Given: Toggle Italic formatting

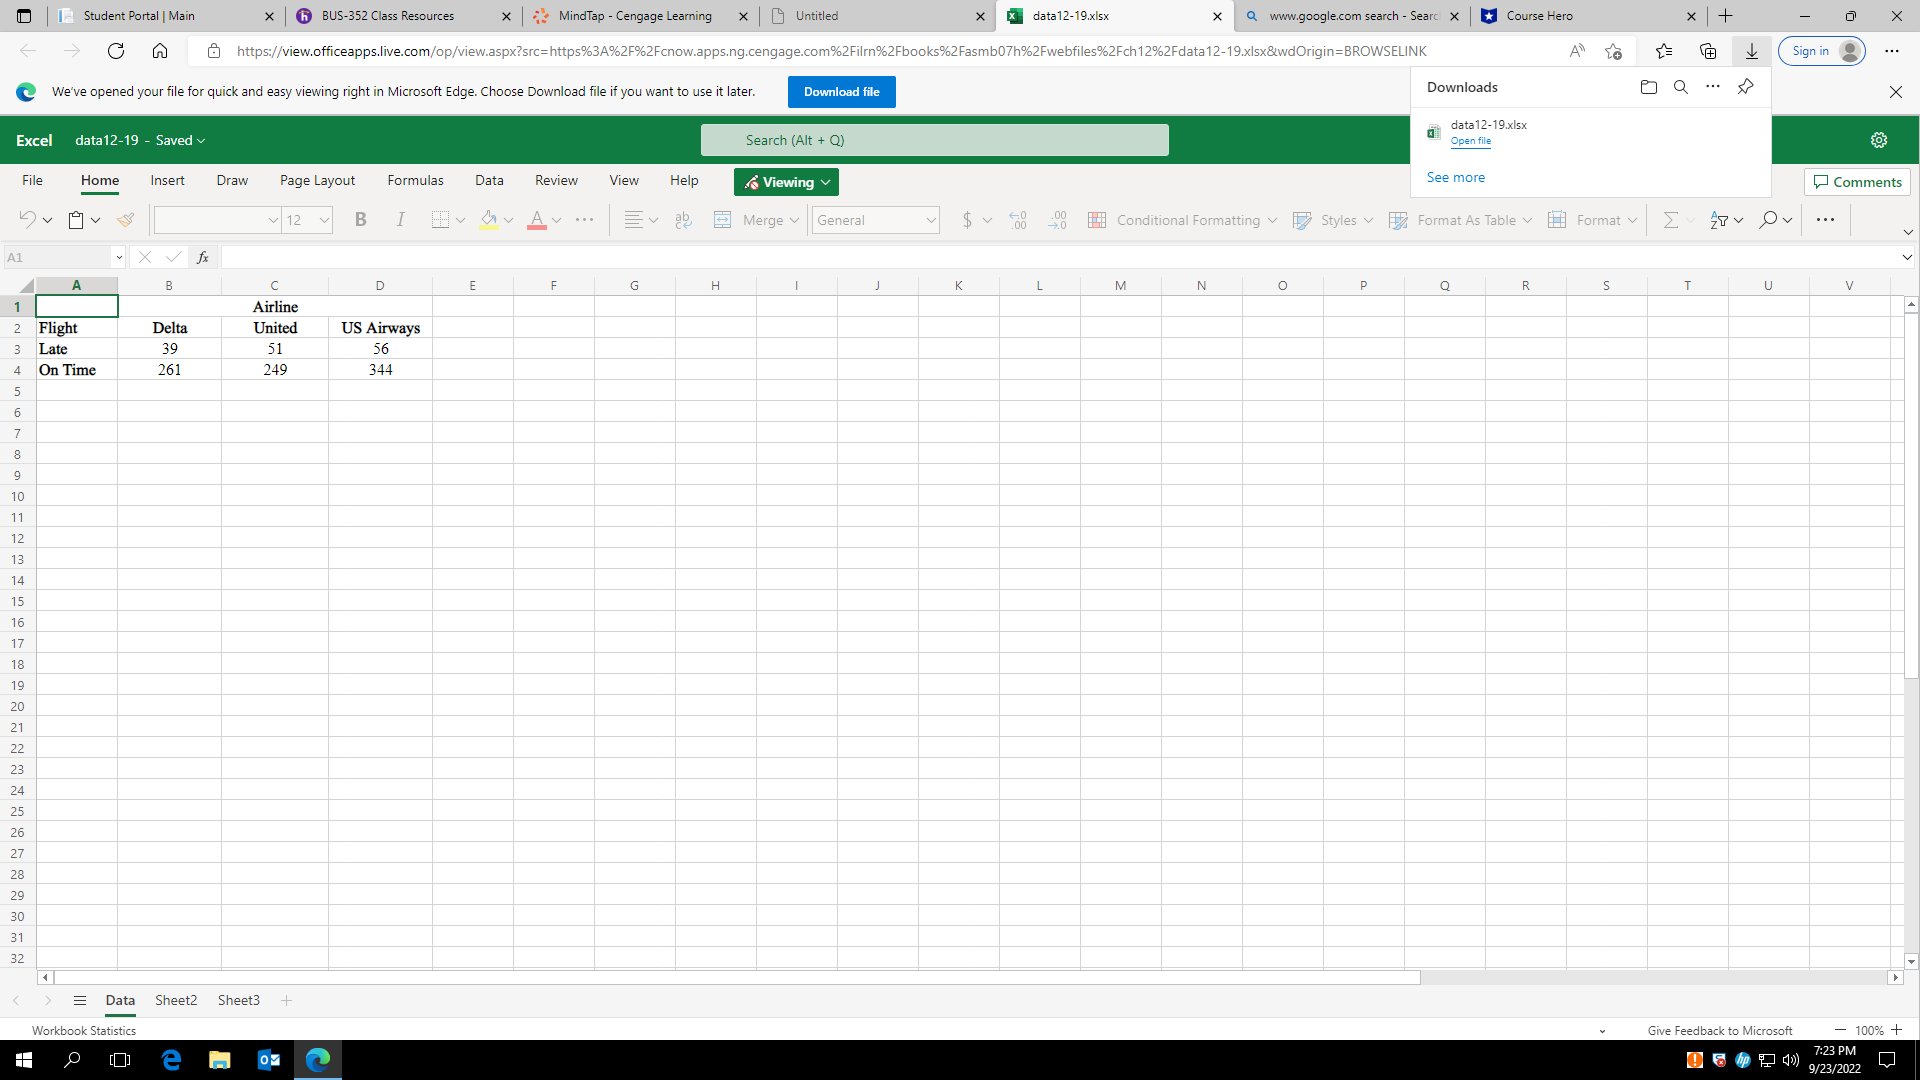Looking at the screenshot, I should [400, 220].
